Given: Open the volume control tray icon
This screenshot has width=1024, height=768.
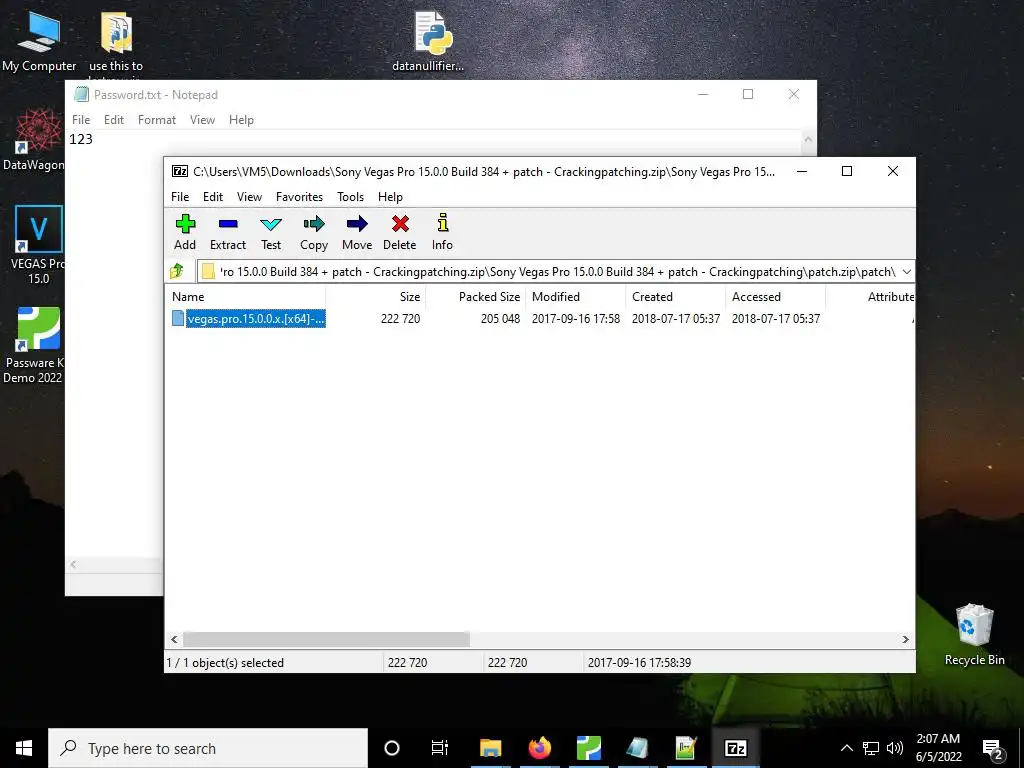Looking at the screenshot, I should coord(895,748).
